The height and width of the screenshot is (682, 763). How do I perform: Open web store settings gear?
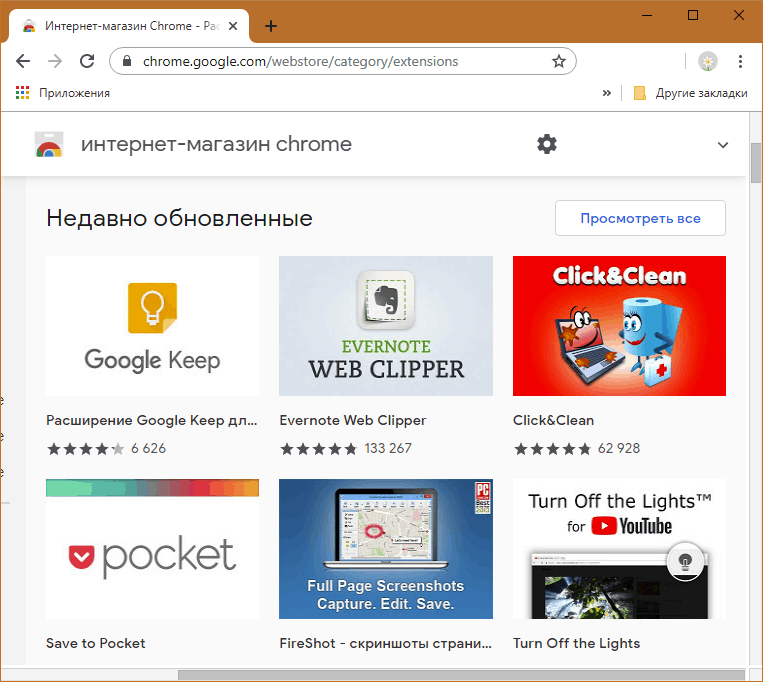pos(547,144)
